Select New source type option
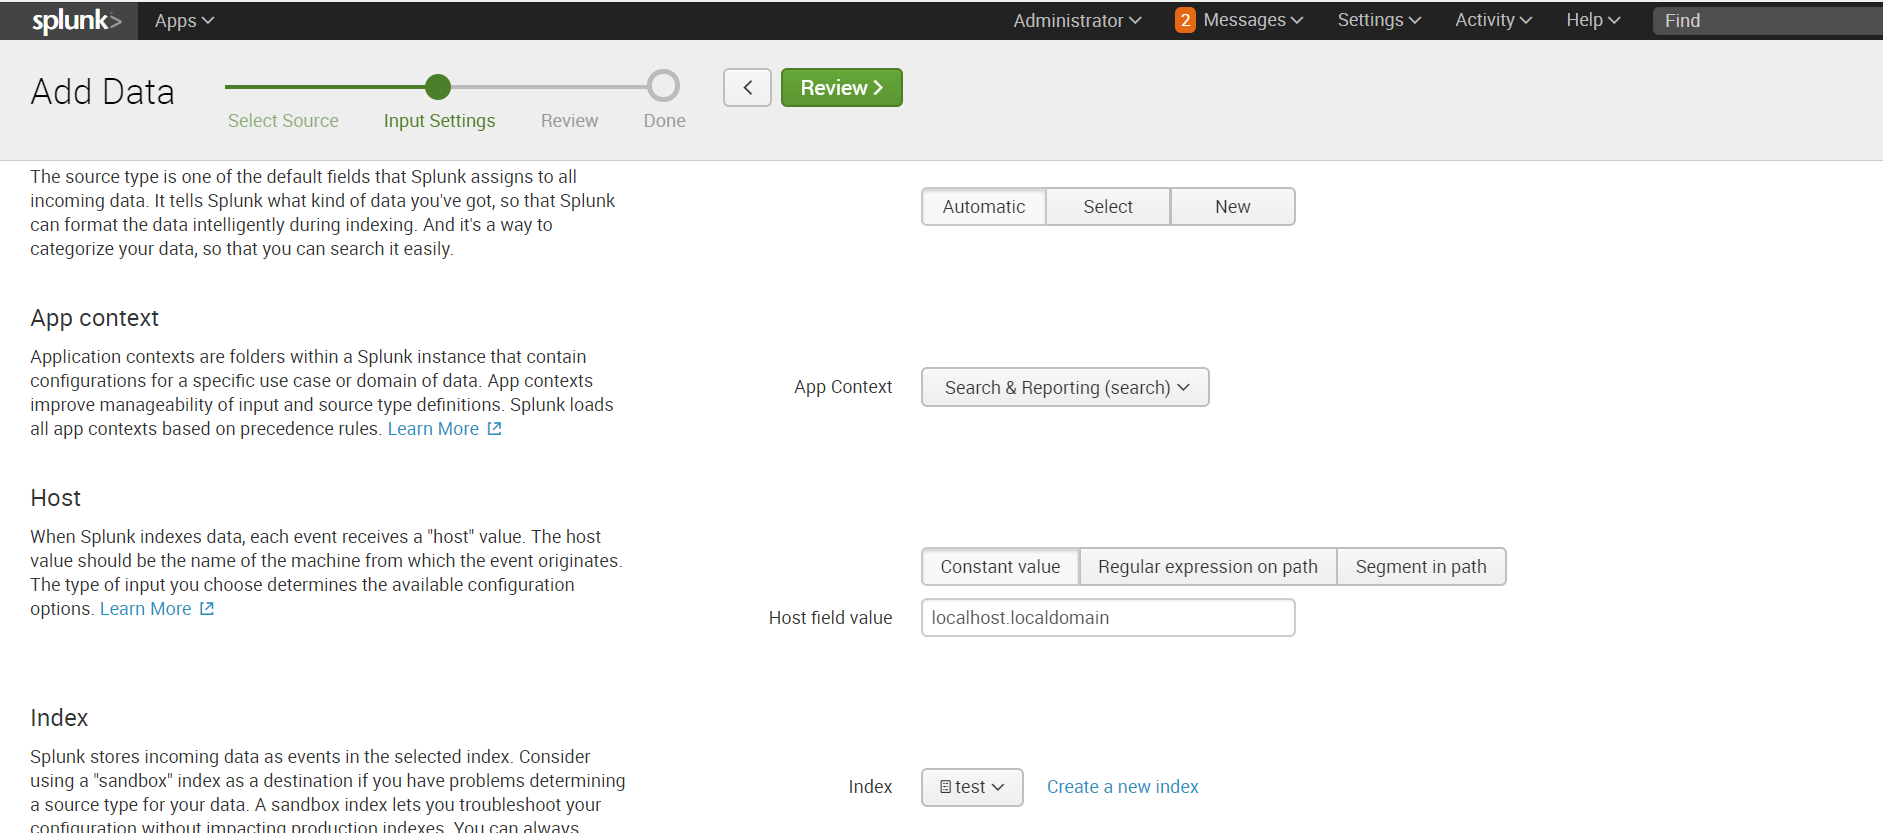The height and width of the screenshot is (833, 1883). pos(1232,207)
